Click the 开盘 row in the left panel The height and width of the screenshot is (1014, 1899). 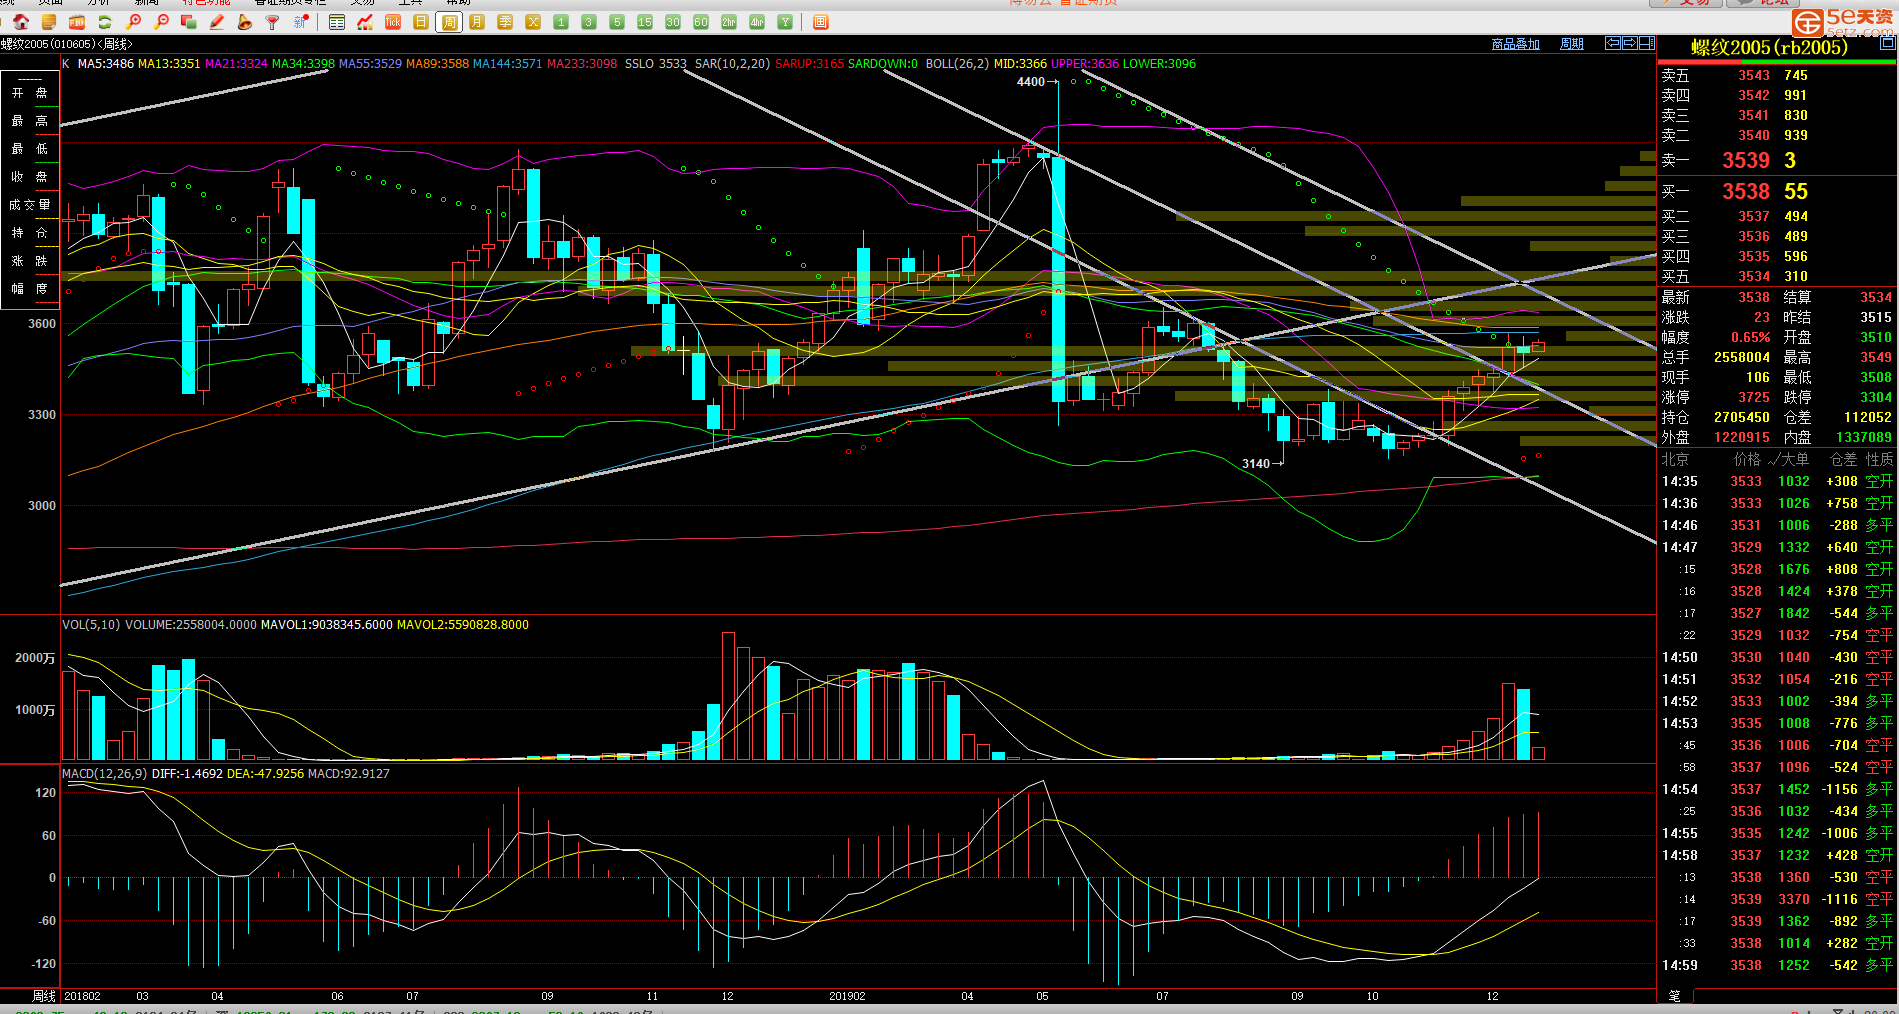pyautogui.click(x=30, y=92)
